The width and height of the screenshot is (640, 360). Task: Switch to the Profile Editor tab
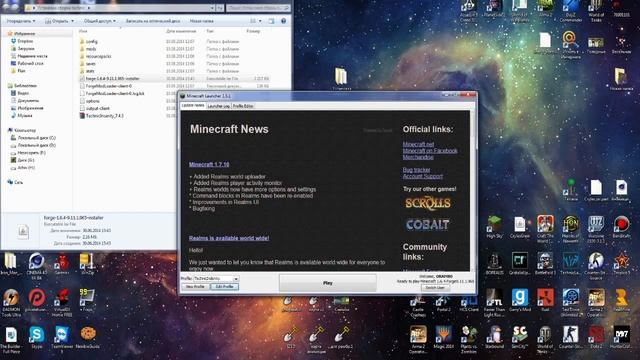243,106
